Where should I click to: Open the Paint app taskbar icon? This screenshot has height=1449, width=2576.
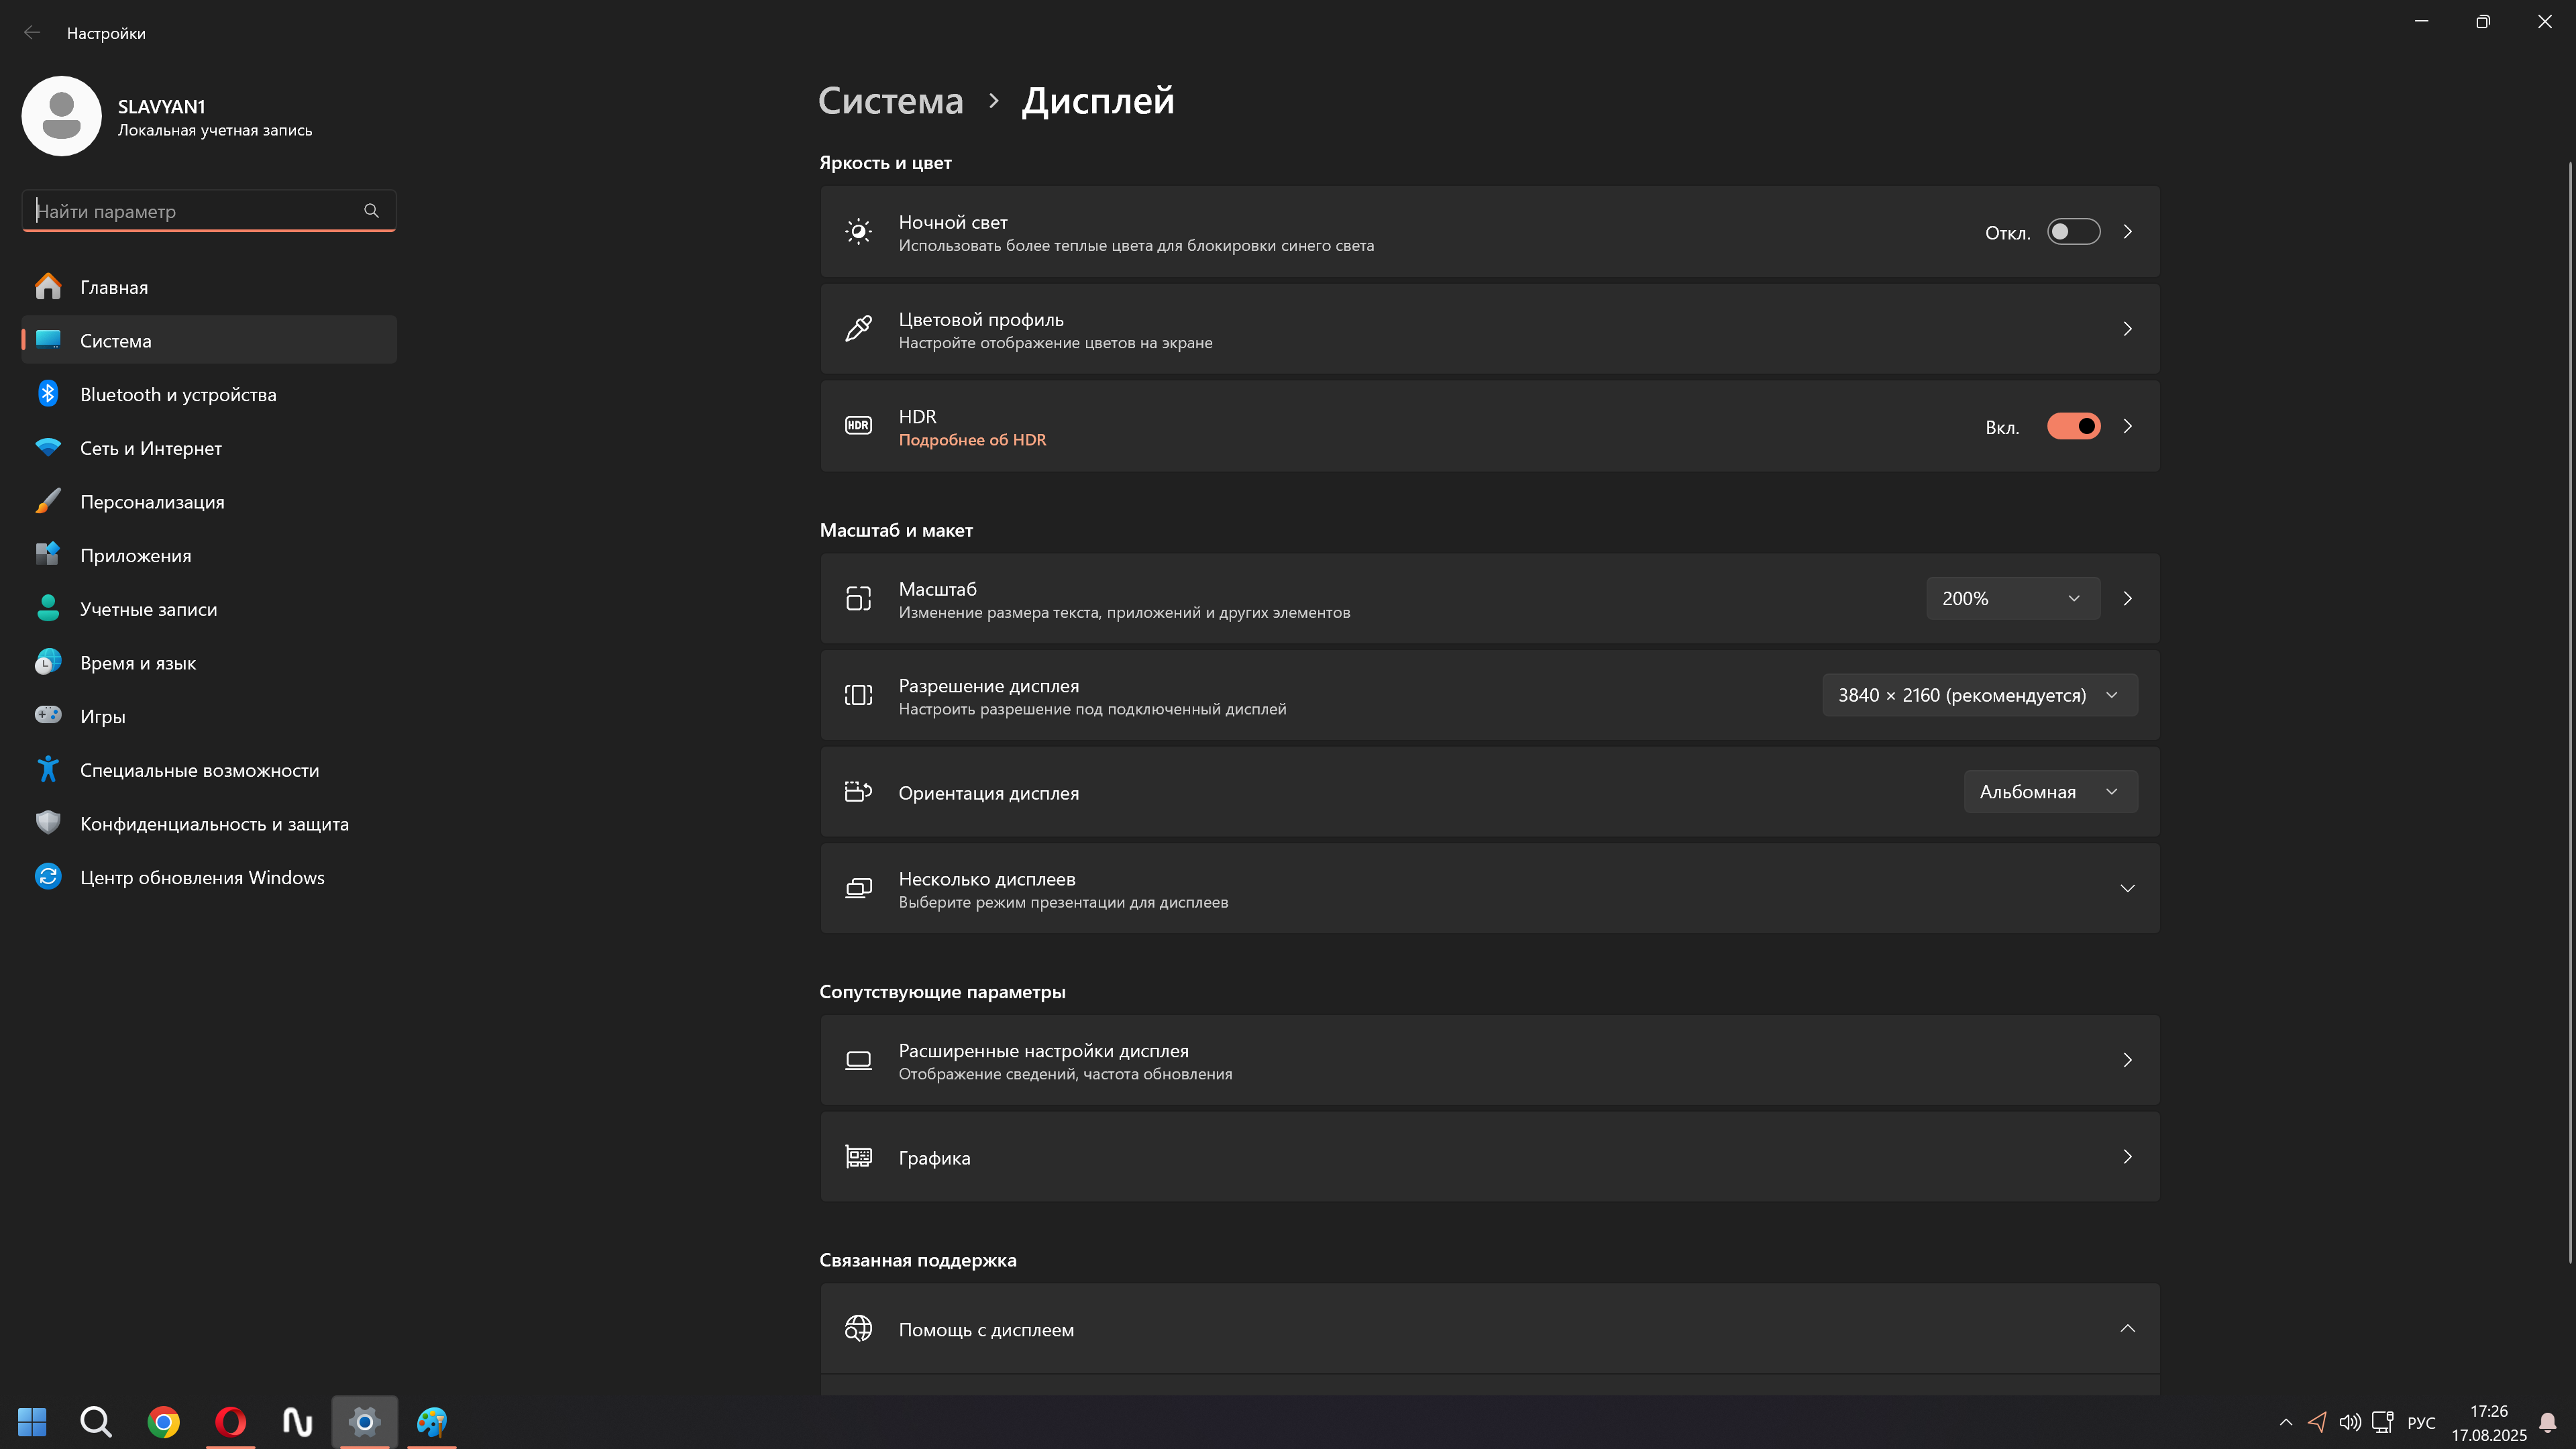coord(432,1421)
